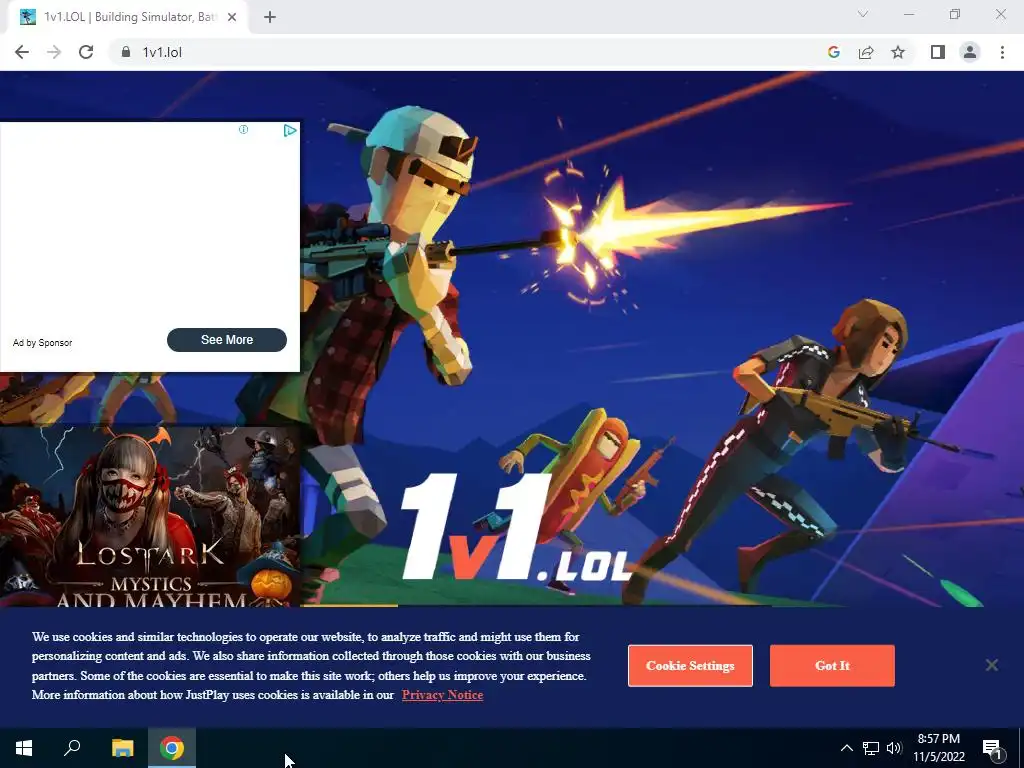The image size is (1024, 768).
Task: Reload the 1v1.lol page
Action: pos(86,52)
